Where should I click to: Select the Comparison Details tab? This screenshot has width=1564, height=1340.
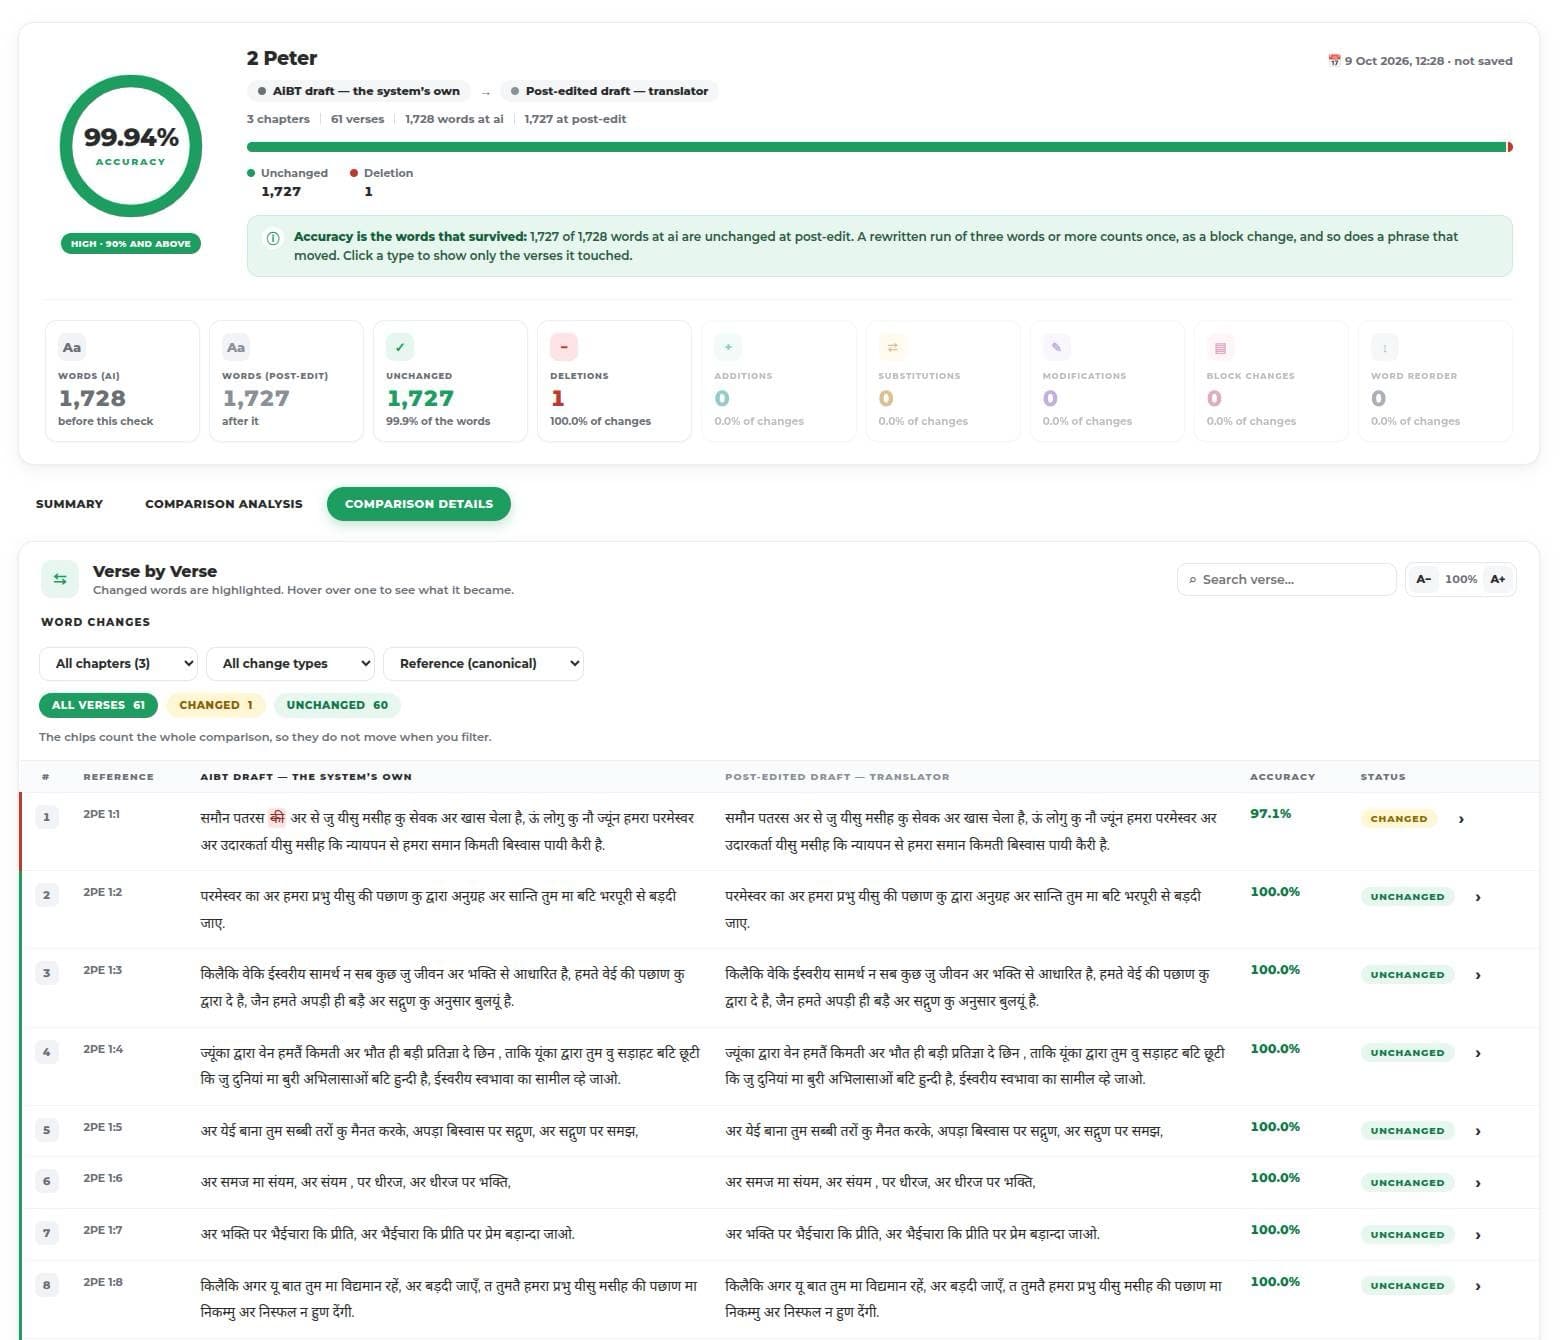419,504
